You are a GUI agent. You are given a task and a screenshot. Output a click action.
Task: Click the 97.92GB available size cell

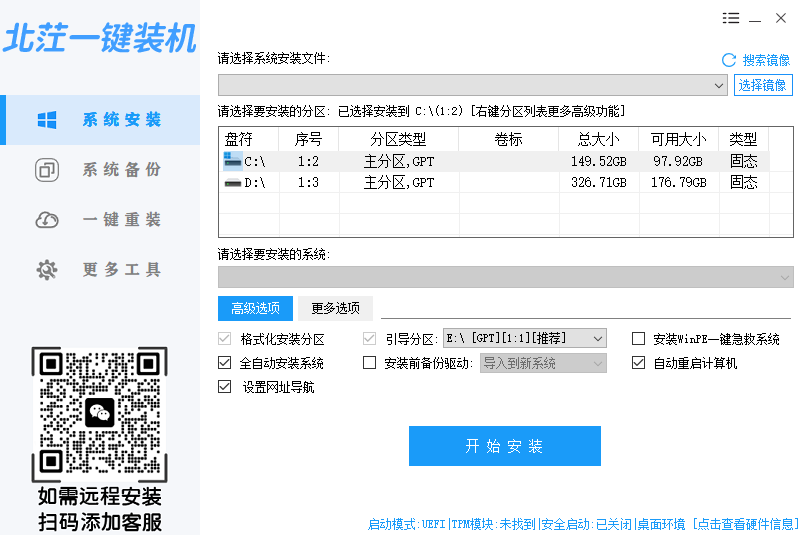tap(678, 162)
